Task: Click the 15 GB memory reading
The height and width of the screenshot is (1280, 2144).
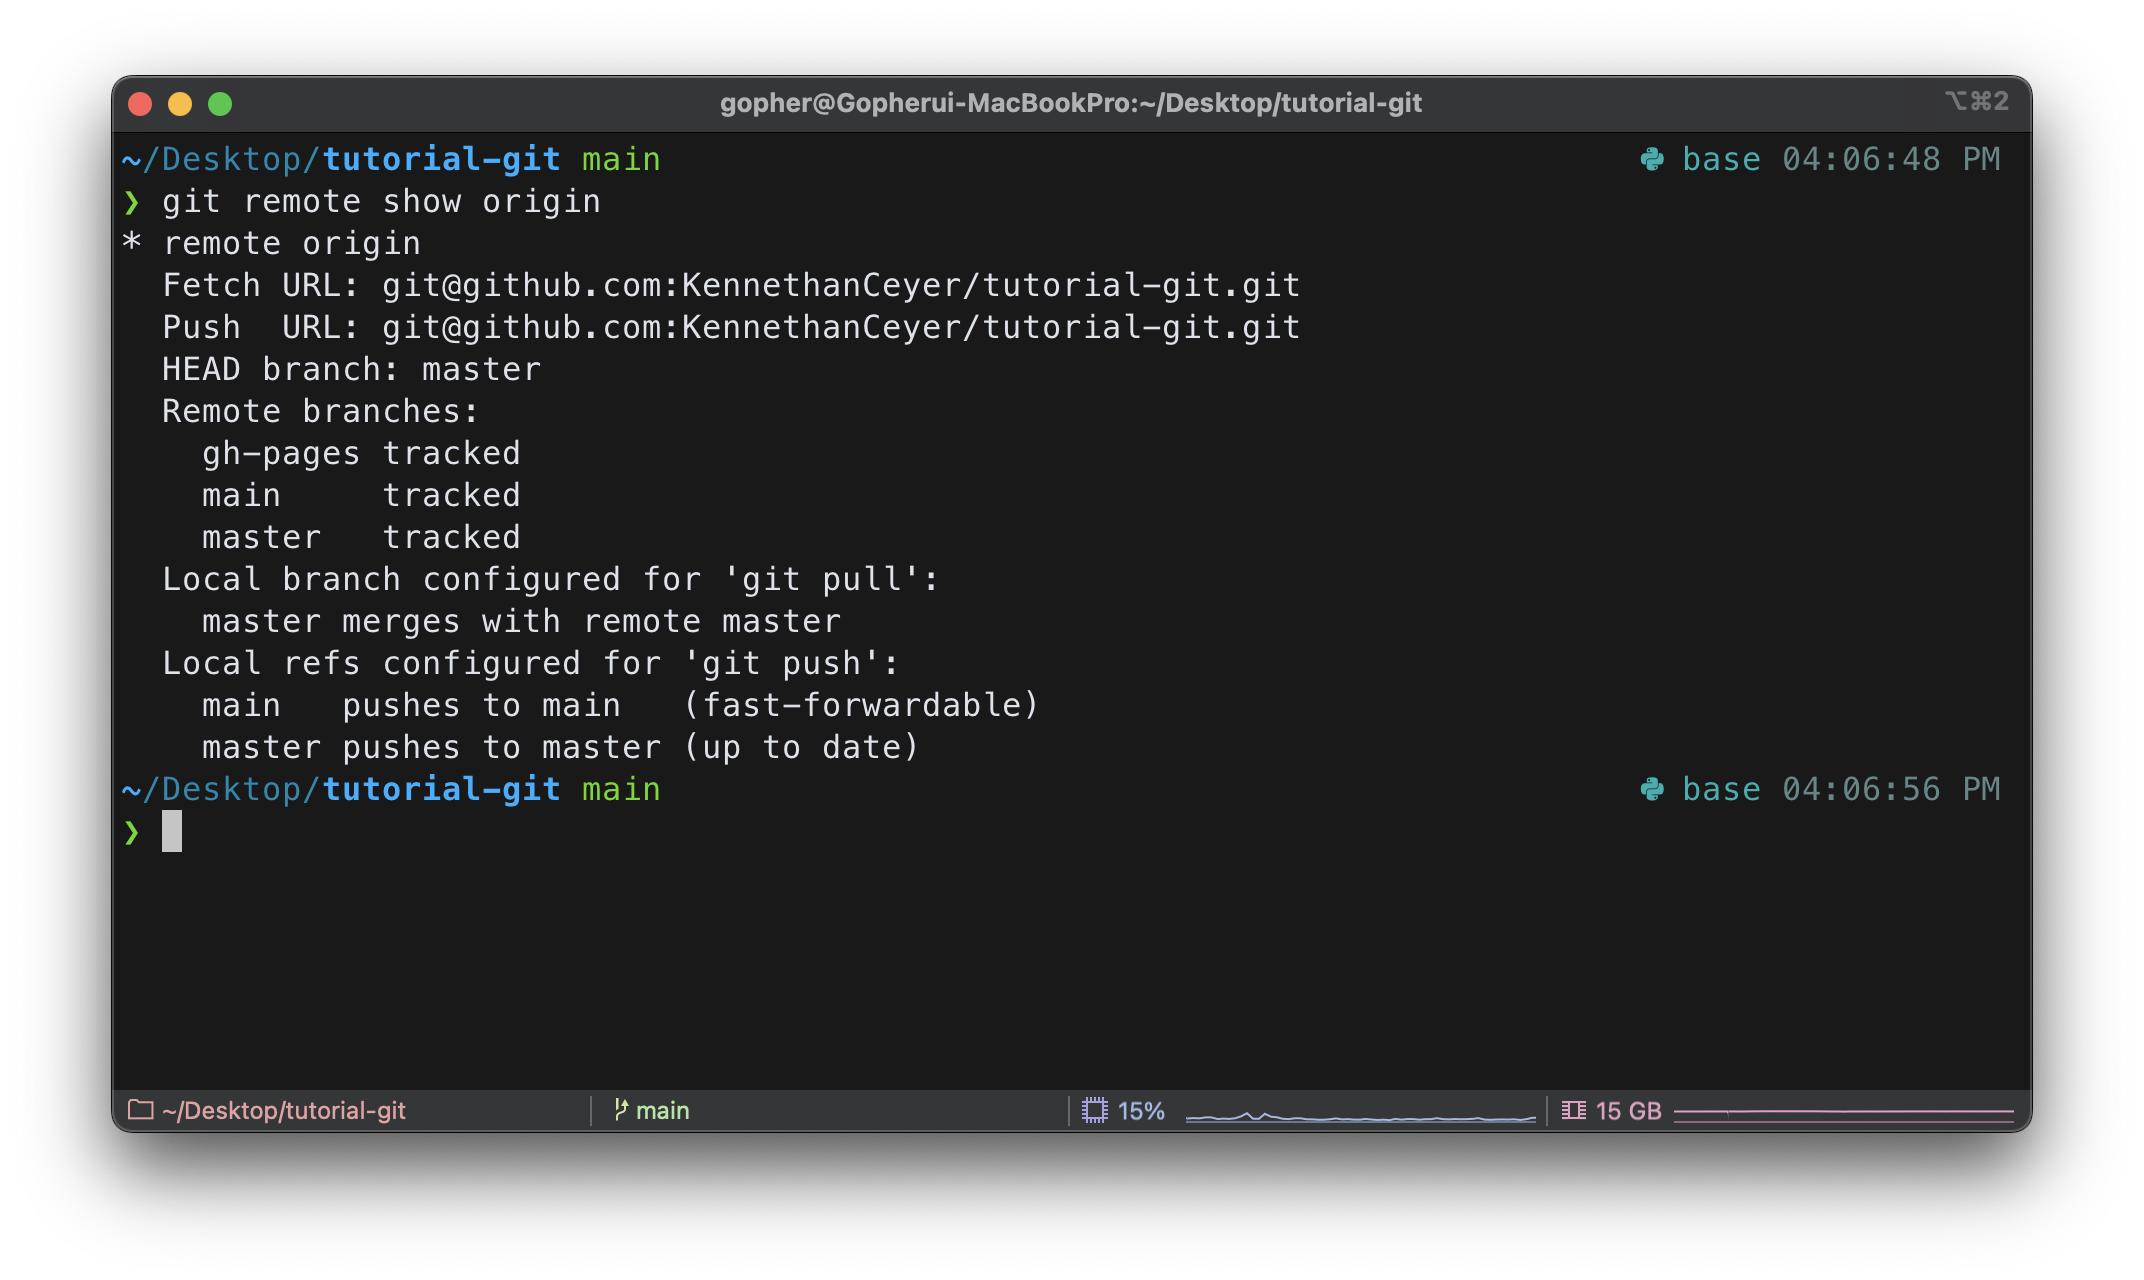Action: point(1628,1110)
